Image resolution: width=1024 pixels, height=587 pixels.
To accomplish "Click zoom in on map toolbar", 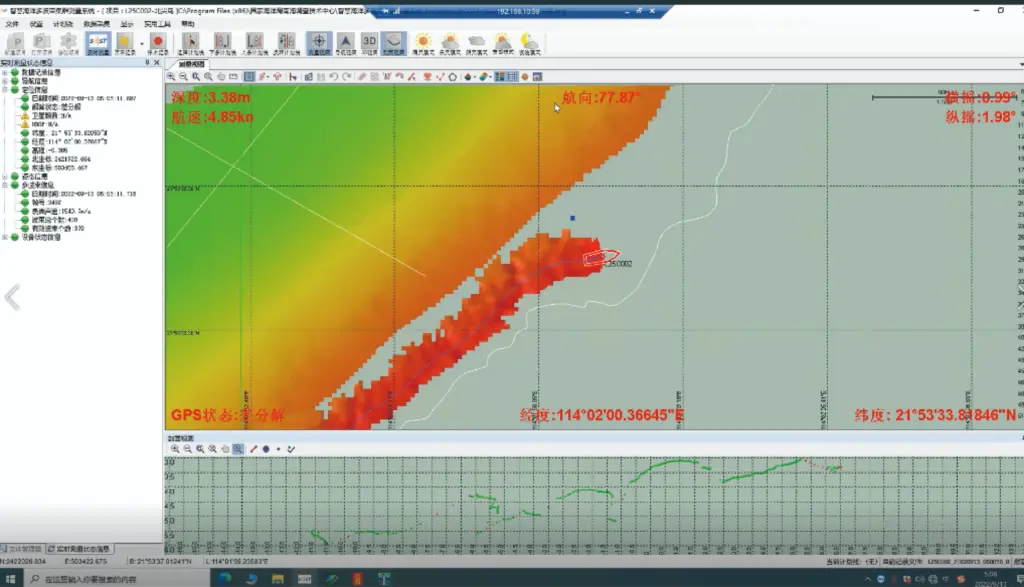I will (x=171, y=76).
